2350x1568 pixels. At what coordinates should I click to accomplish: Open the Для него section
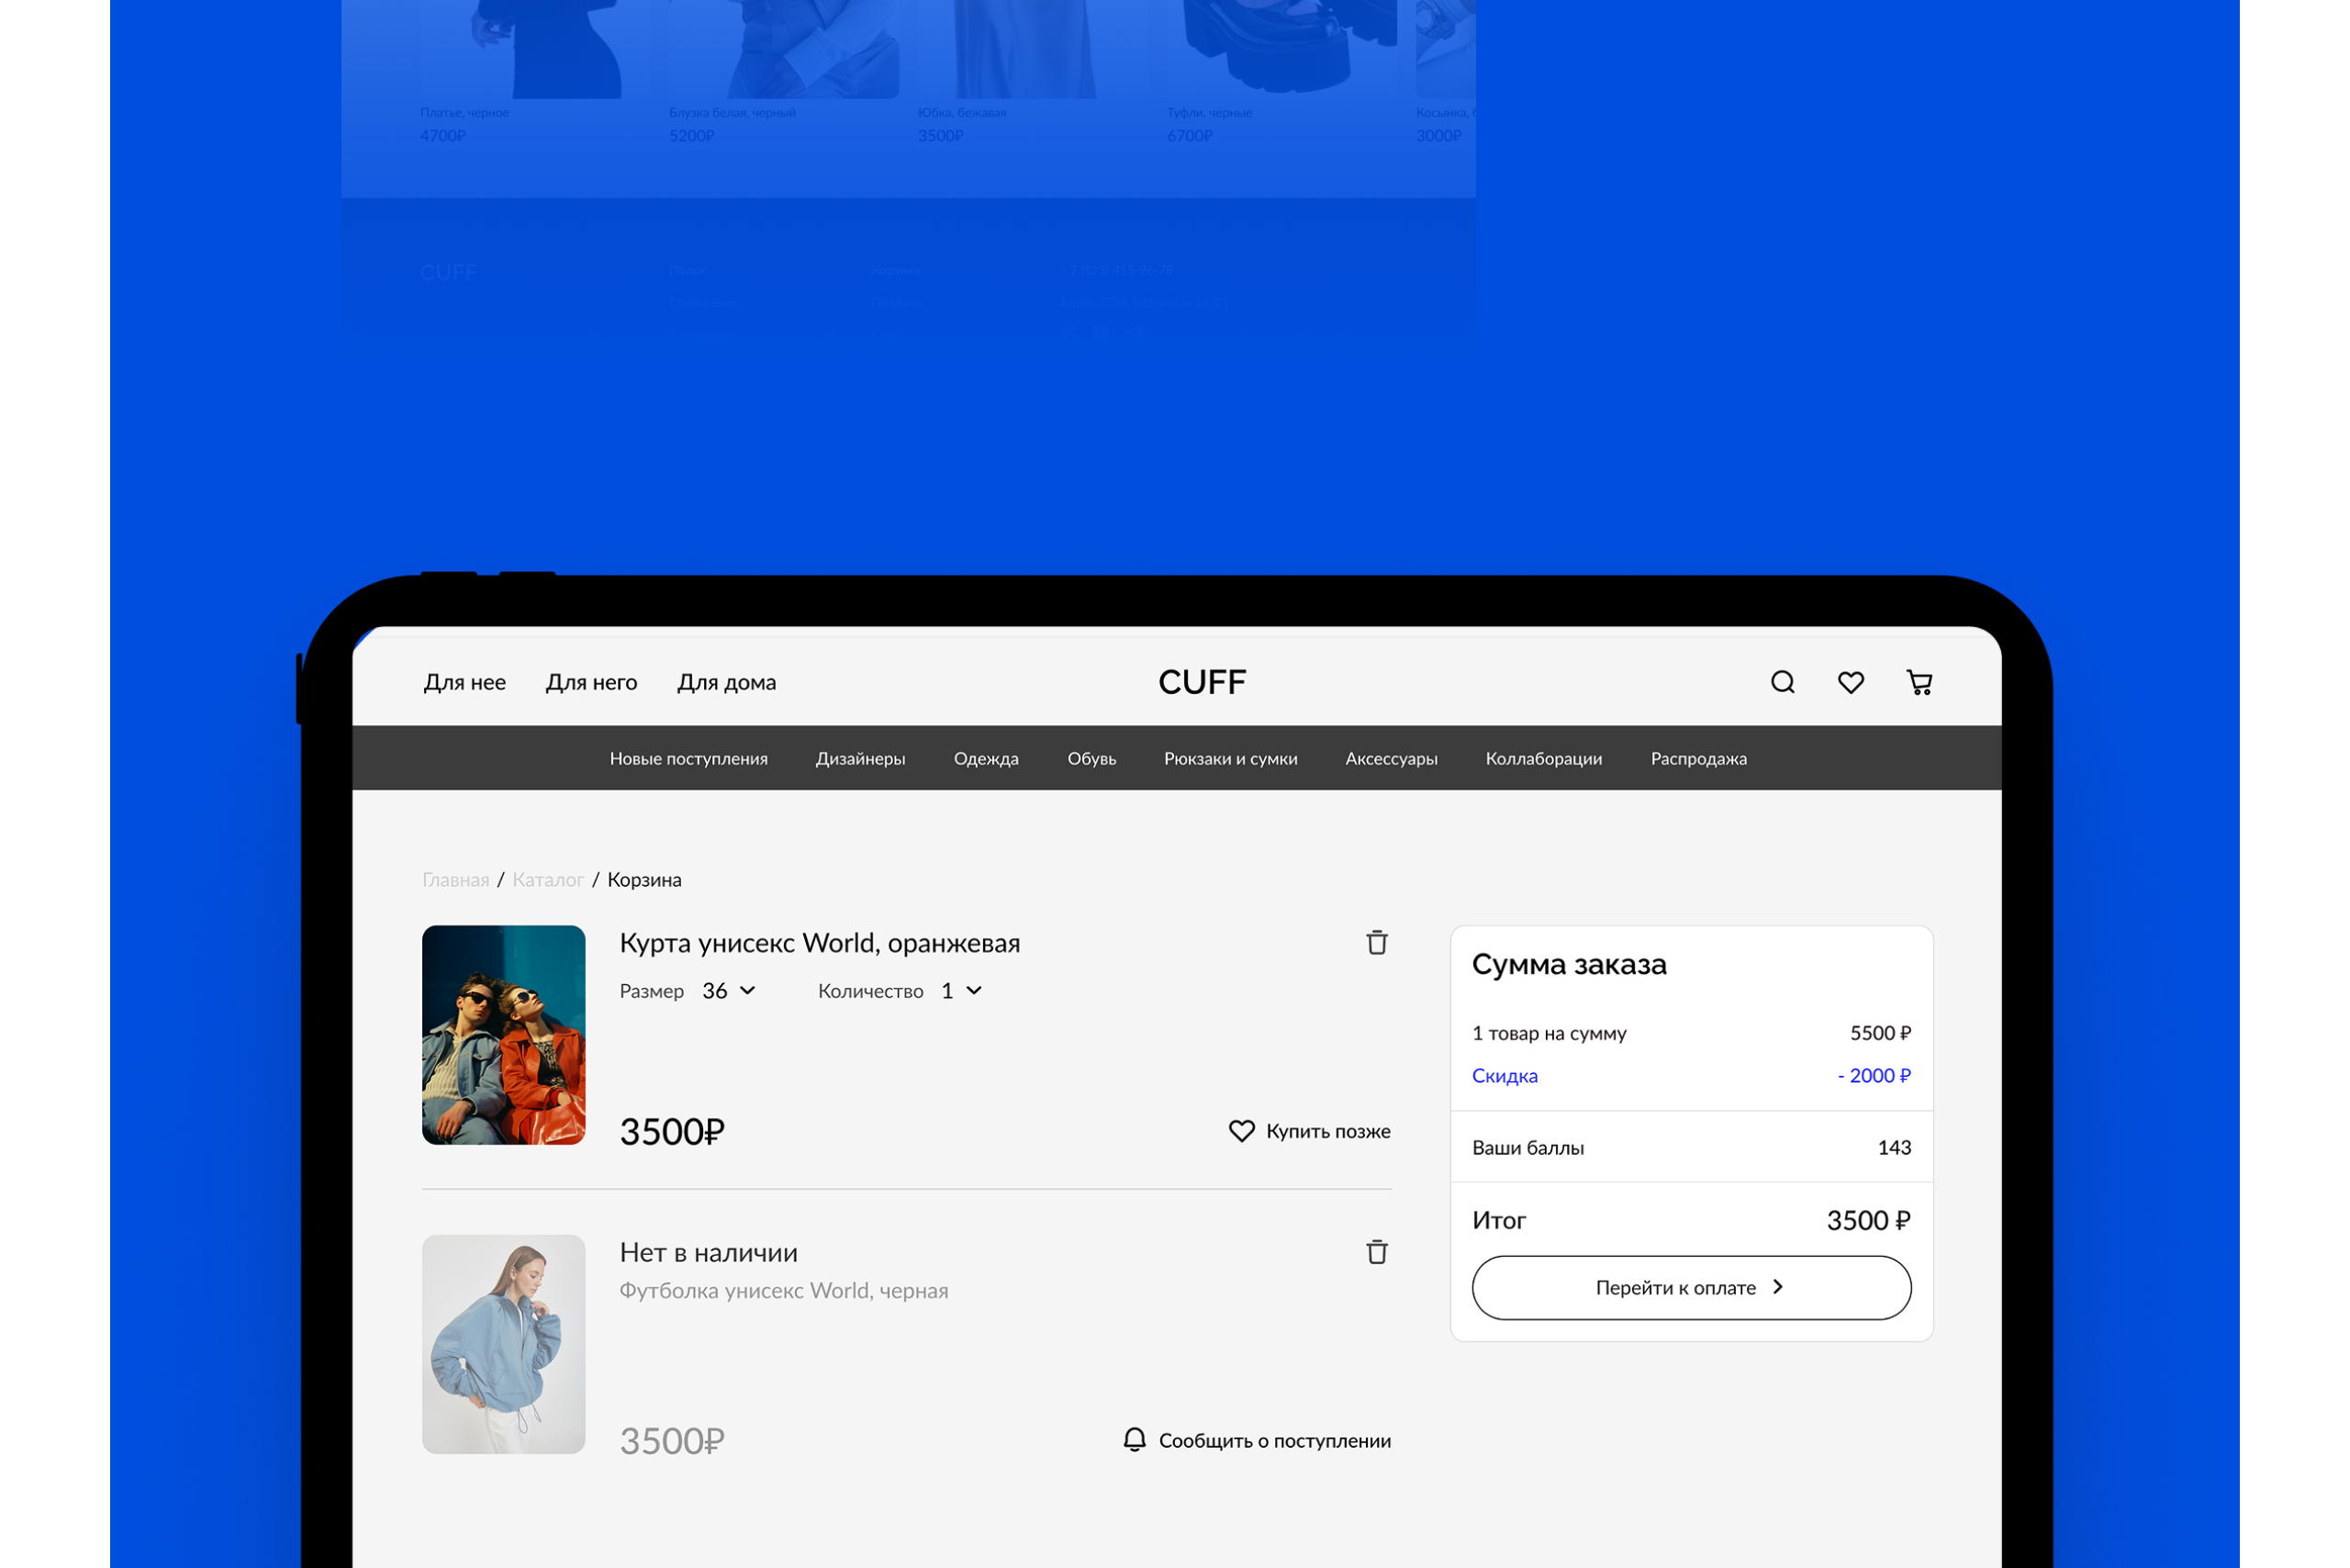[591, 682]
